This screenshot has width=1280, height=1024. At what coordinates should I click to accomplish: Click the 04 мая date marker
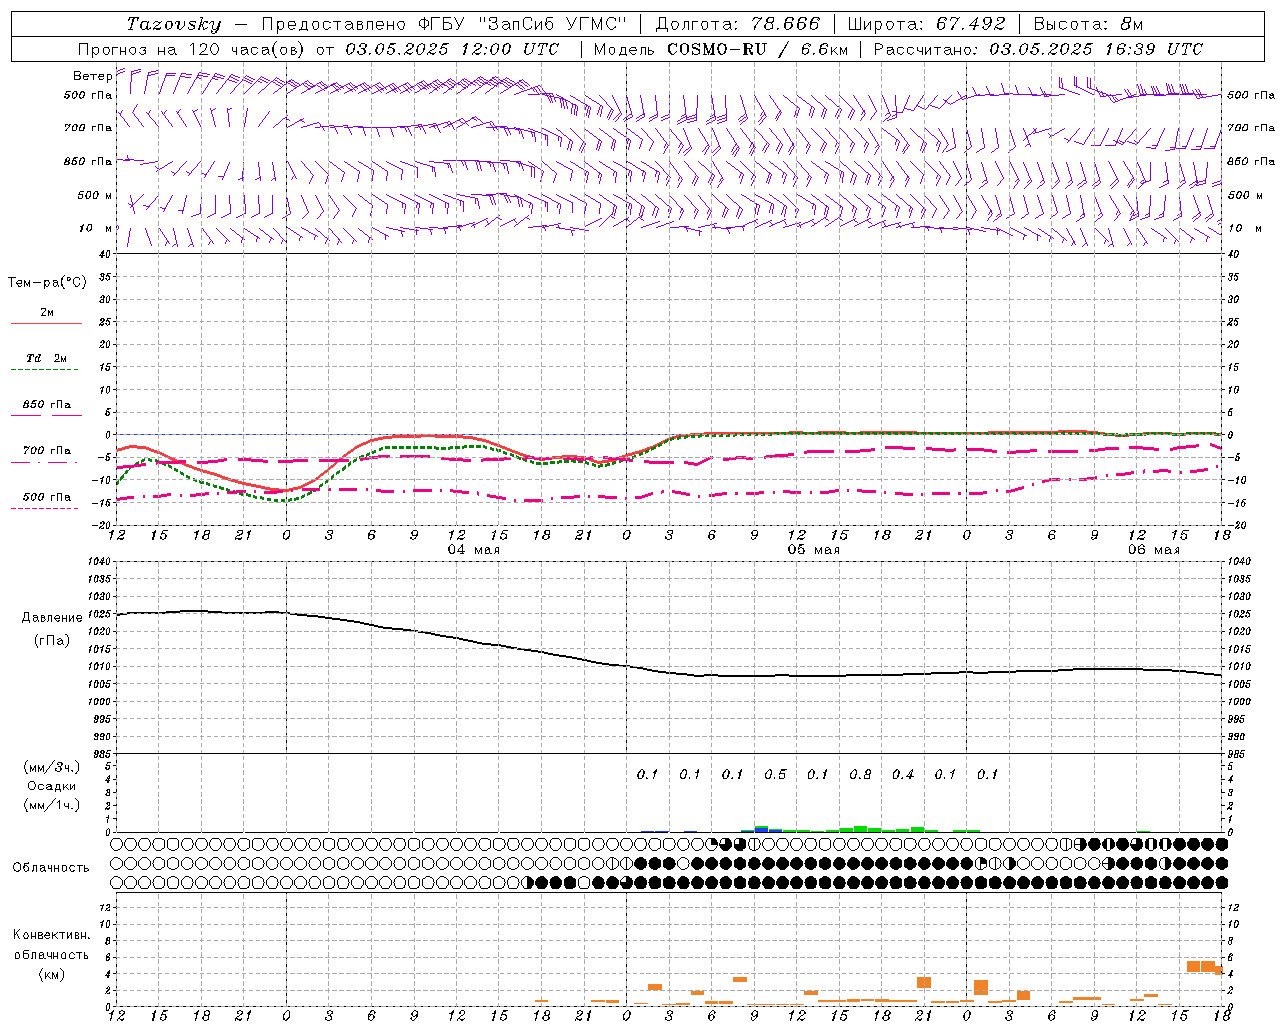pyautogui.click(x=473, y=550)
